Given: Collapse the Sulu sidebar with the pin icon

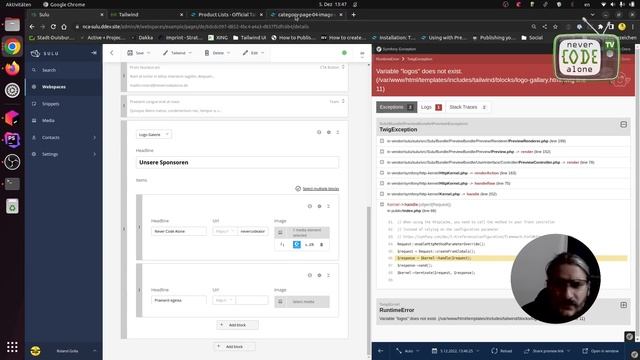Looking at the screenshot, I should pos(94,53).
